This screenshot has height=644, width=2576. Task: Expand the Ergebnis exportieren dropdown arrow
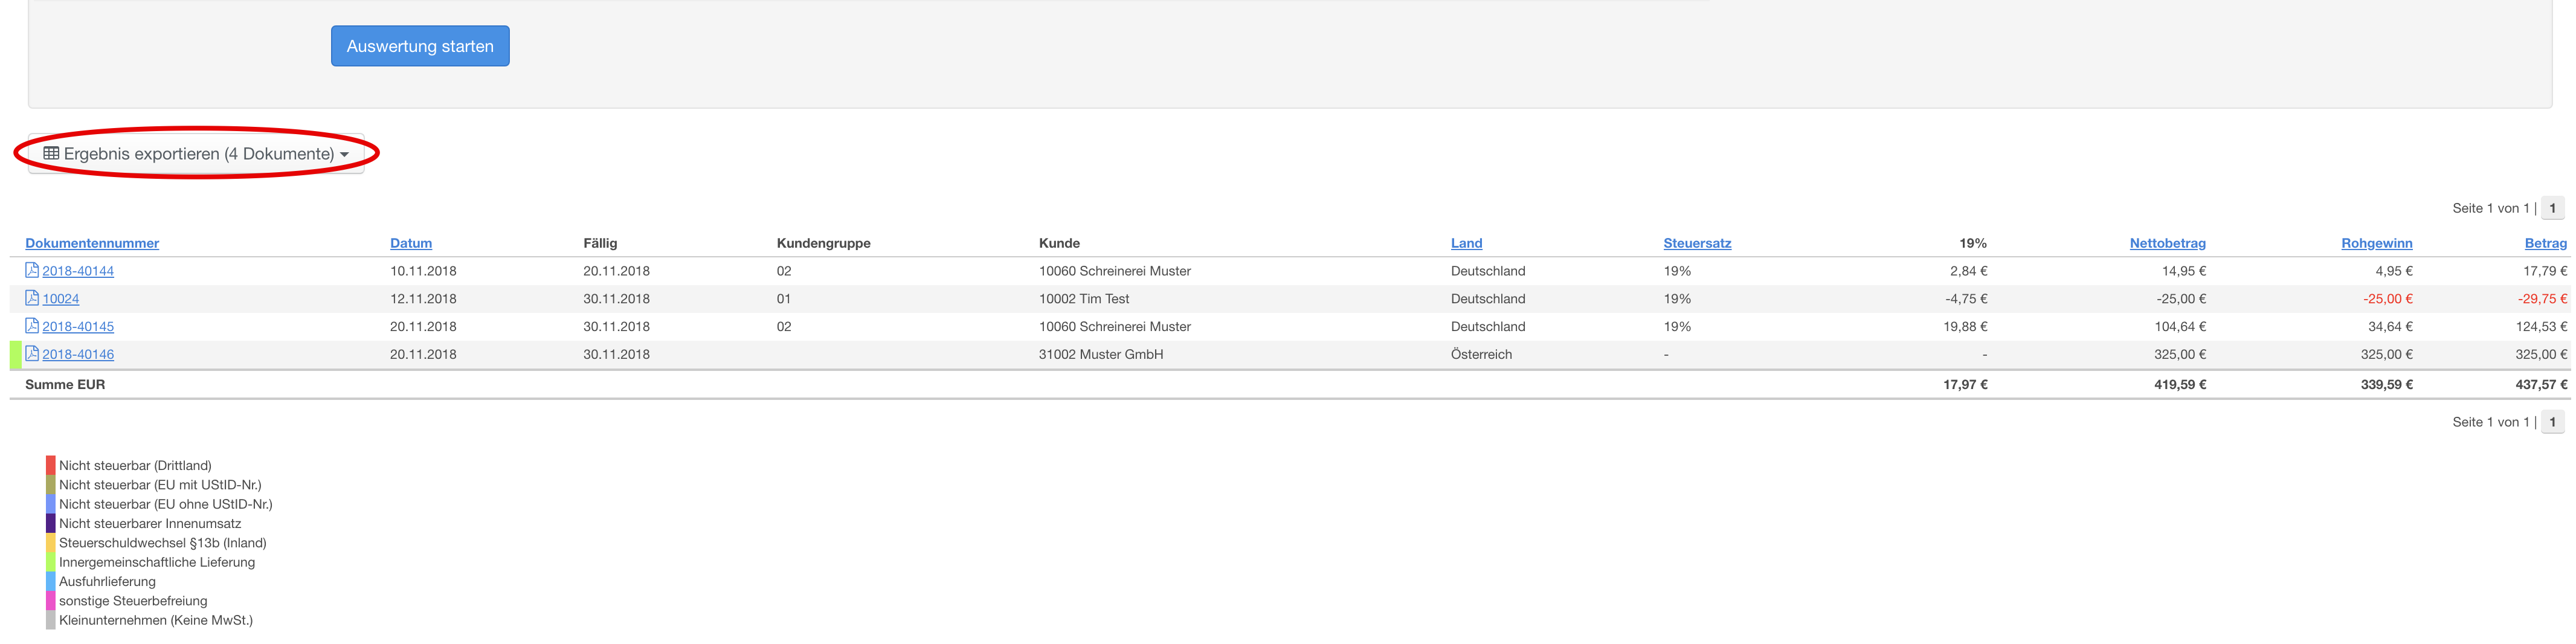point(345,155)
